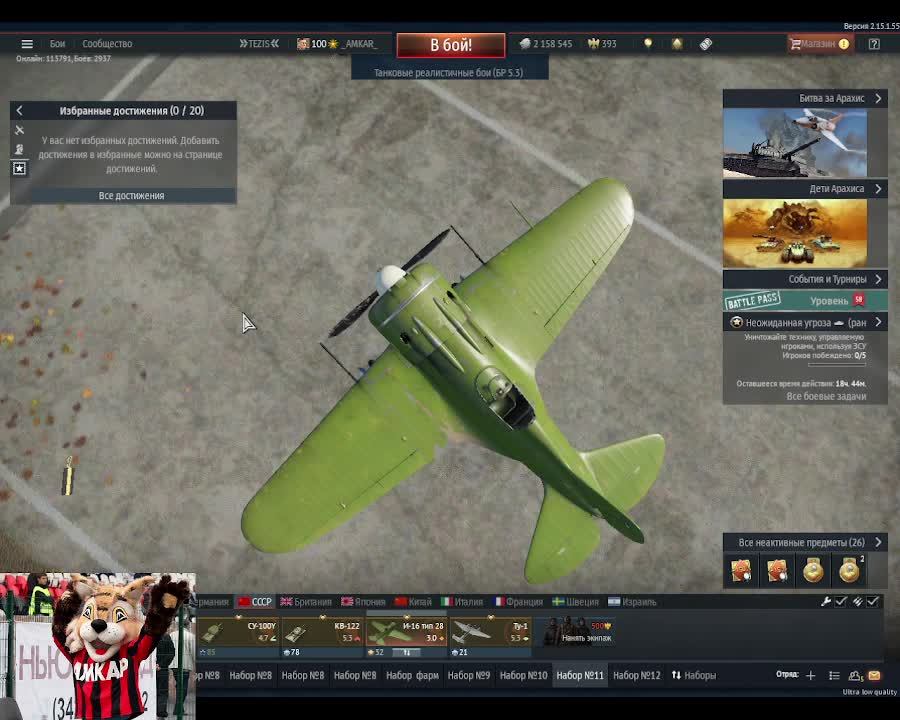Image resolution: width=900 pixels, height=720 pixels.
Task: Open the squad list icon
Action: tap(835, 675)
